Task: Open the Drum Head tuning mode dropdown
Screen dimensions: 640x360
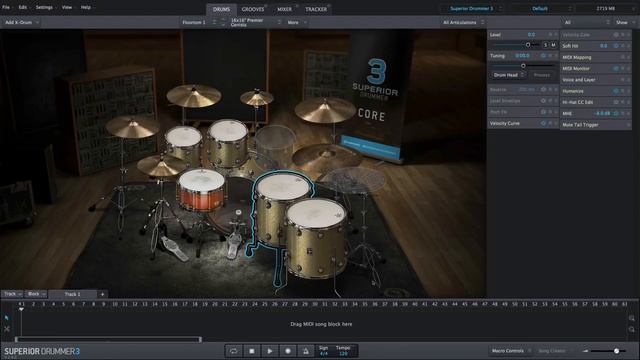Action: pyautogui.click(x=509, y=75)
